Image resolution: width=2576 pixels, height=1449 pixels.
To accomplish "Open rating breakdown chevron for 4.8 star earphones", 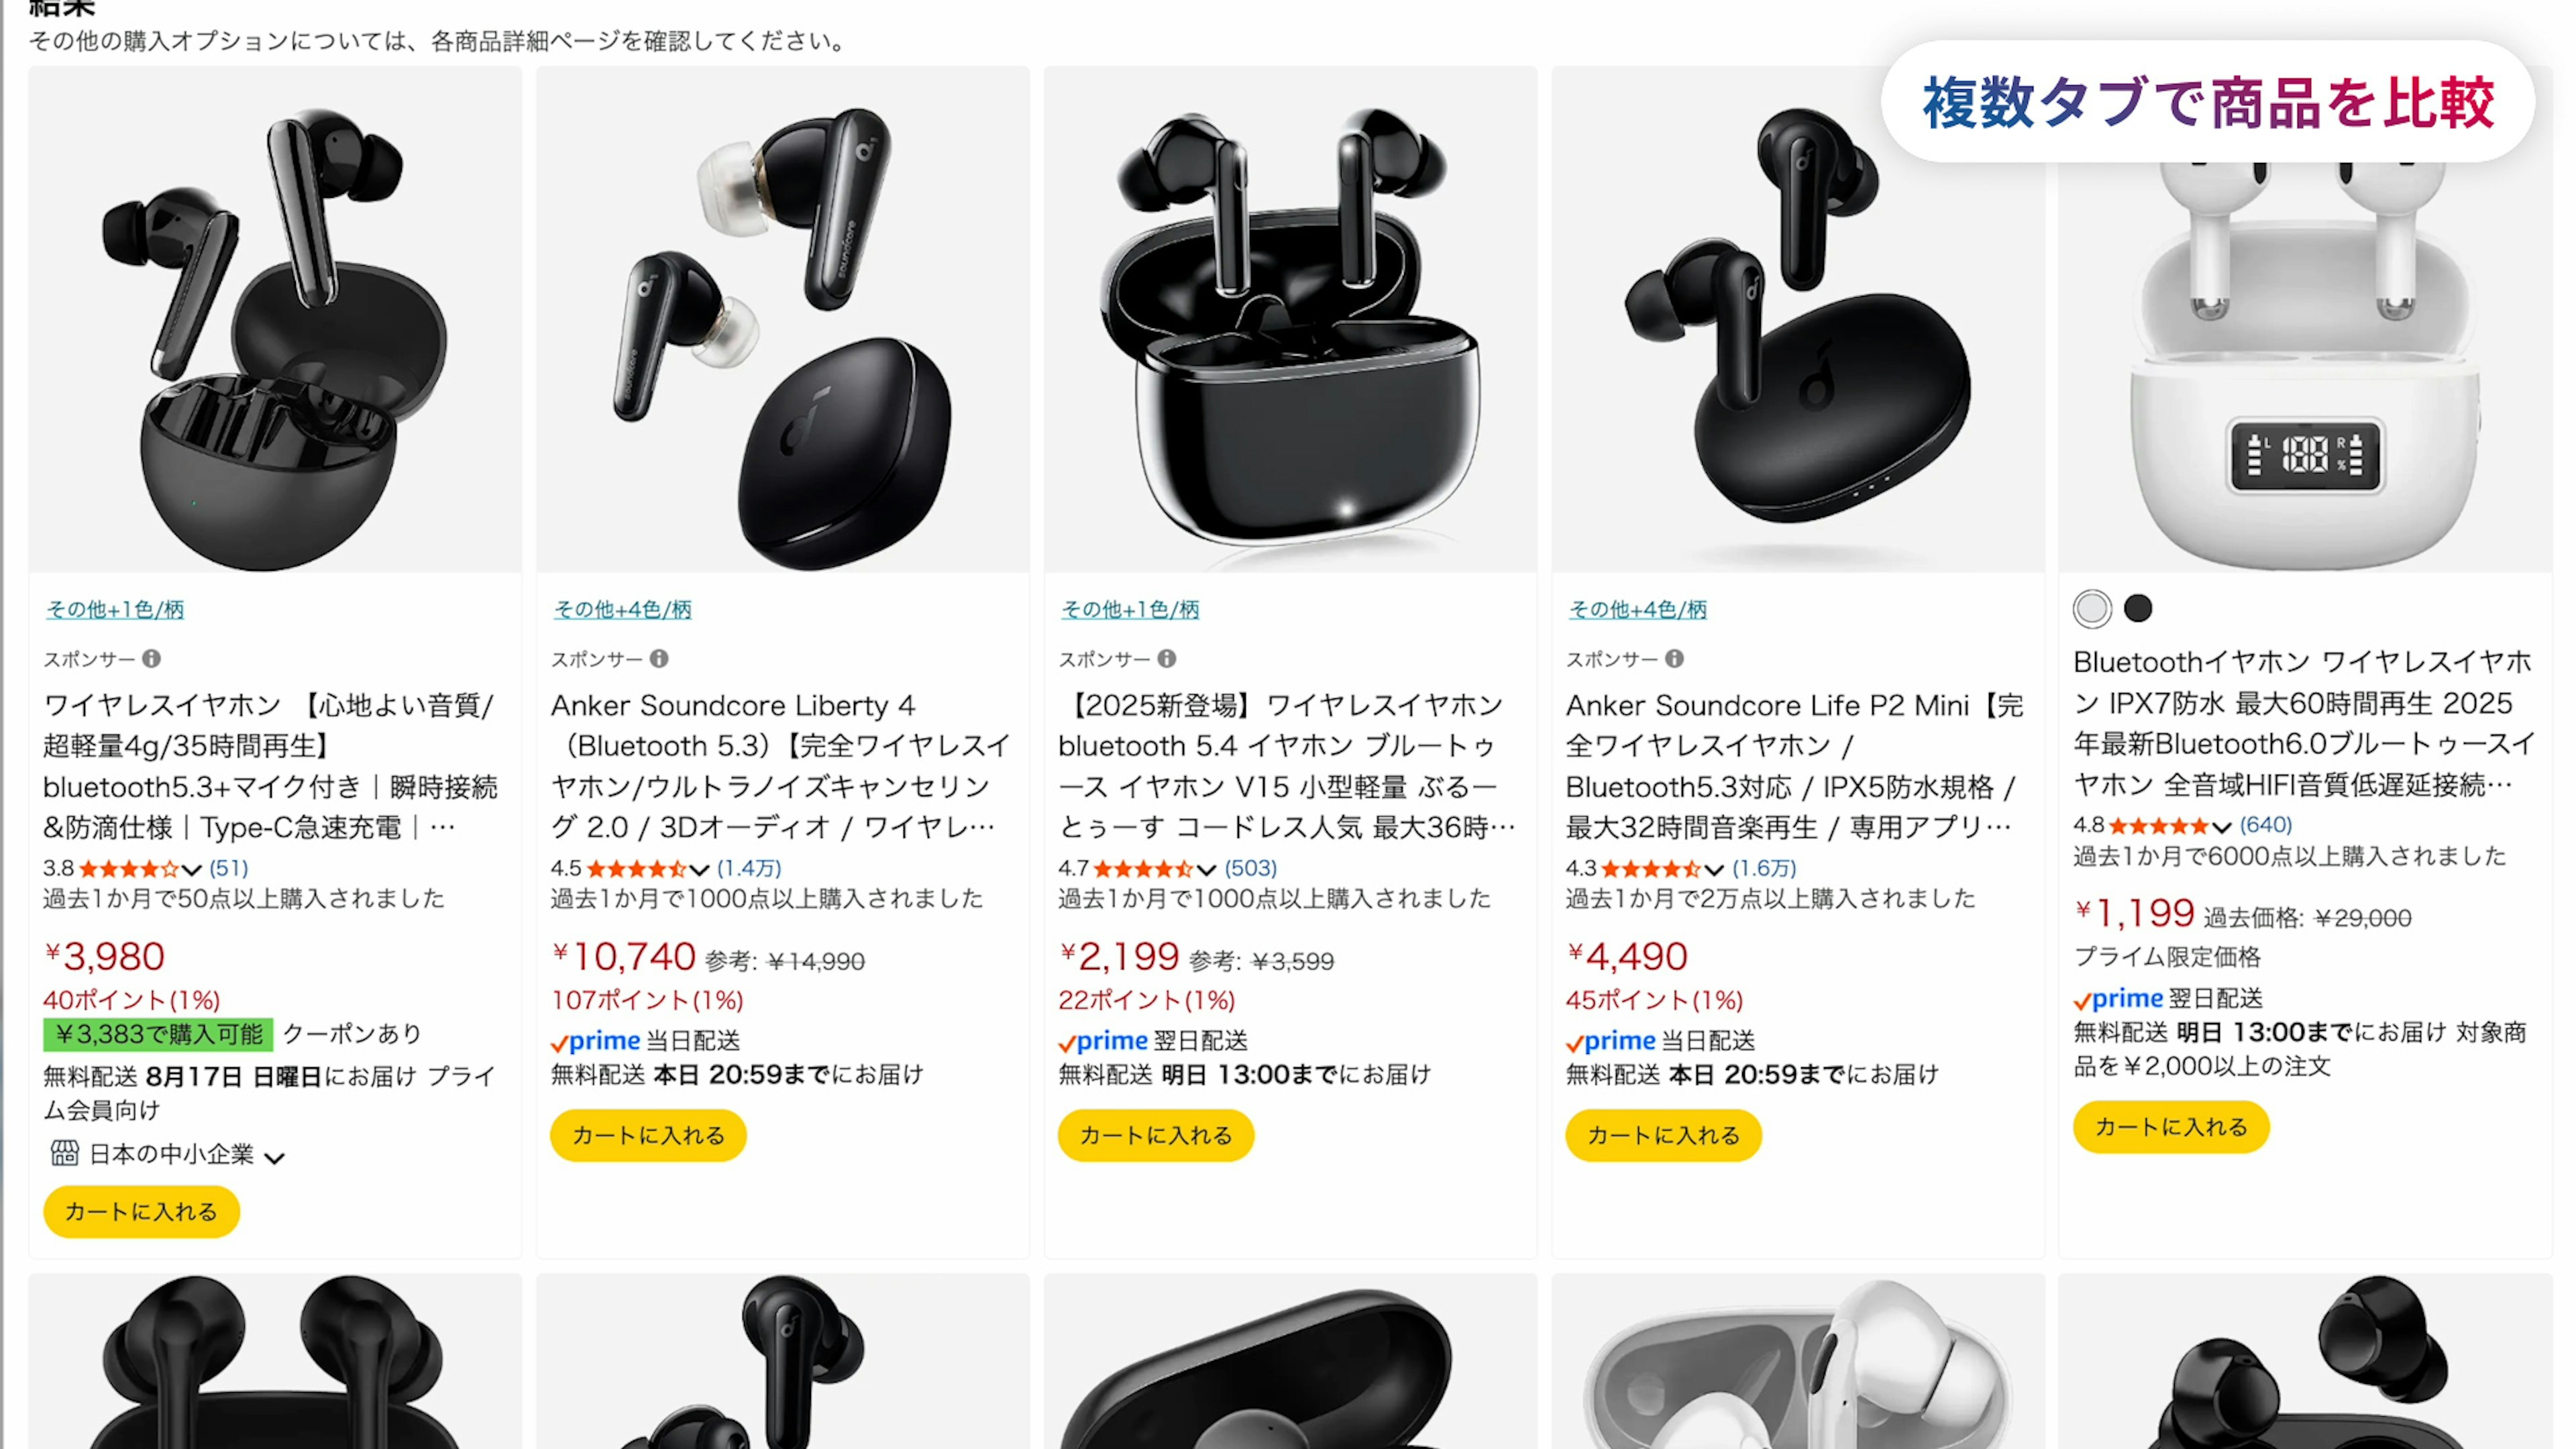I will click(2221, 826).
